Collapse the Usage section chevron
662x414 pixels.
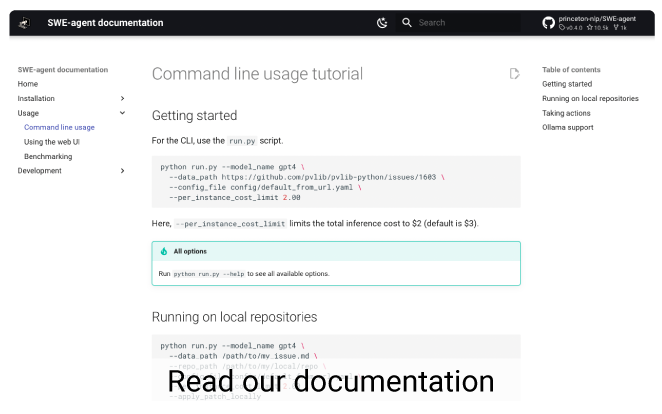tap(122, 113)
